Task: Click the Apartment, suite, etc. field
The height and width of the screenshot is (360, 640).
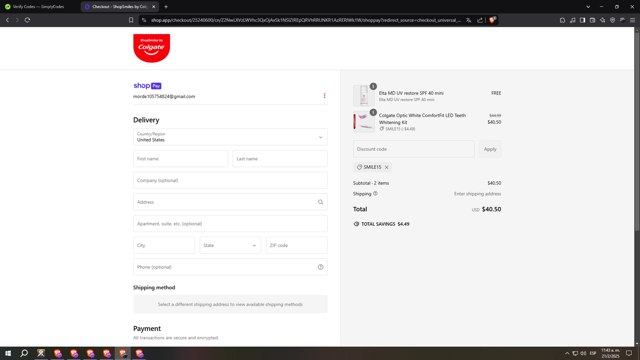Action: pos(230,224)
